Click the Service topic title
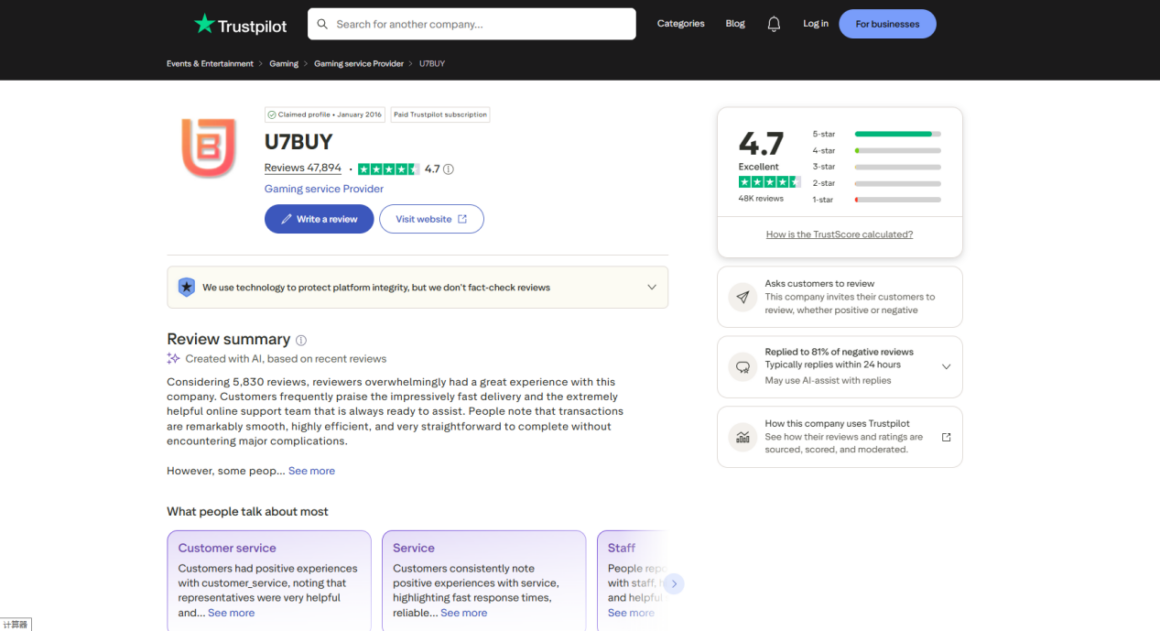Screen dimensions: 1160x631 (414, 548)
